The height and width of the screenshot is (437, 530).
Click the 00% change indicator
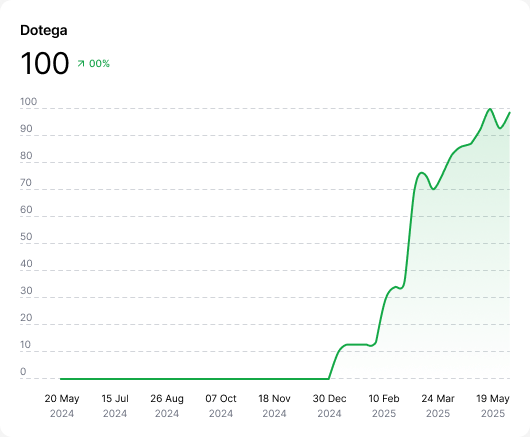(99, 64)
